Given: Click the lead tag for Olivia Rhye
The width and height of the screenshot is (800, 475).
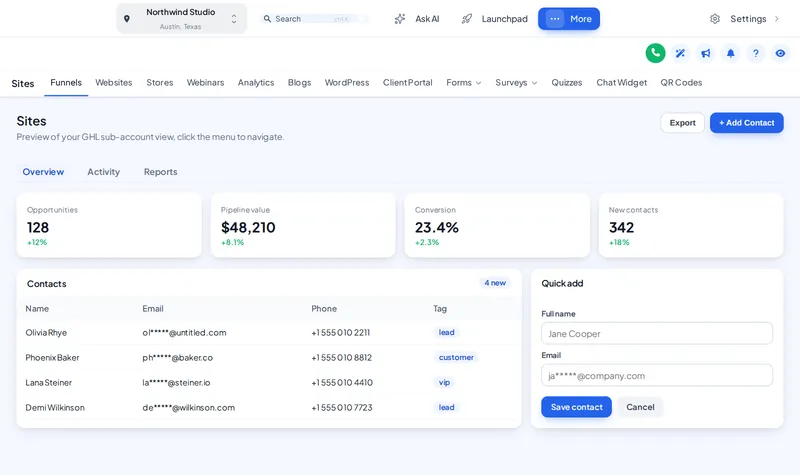Looking at the screenshot, I should pyautogui.click(x=446, y=332).
